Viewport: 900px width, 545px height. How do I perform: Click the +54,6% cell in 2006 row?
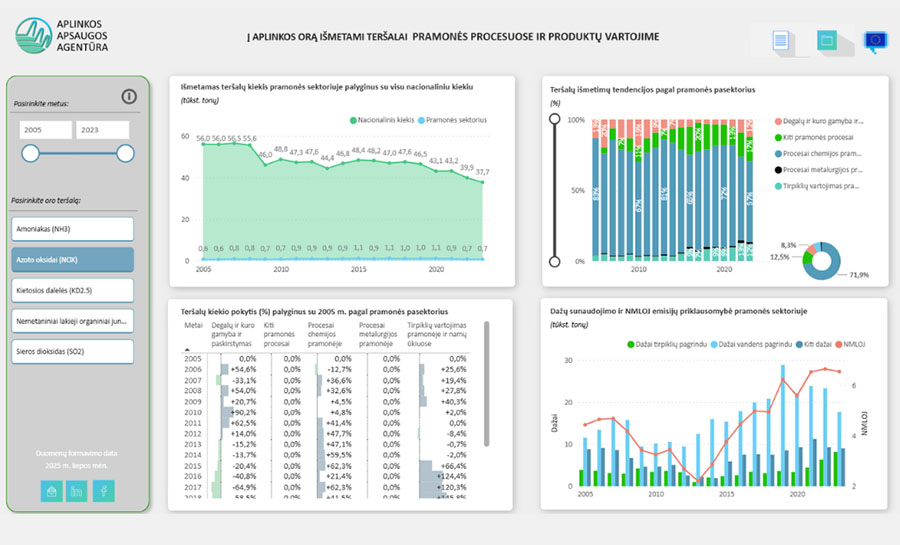coord(244,369)
